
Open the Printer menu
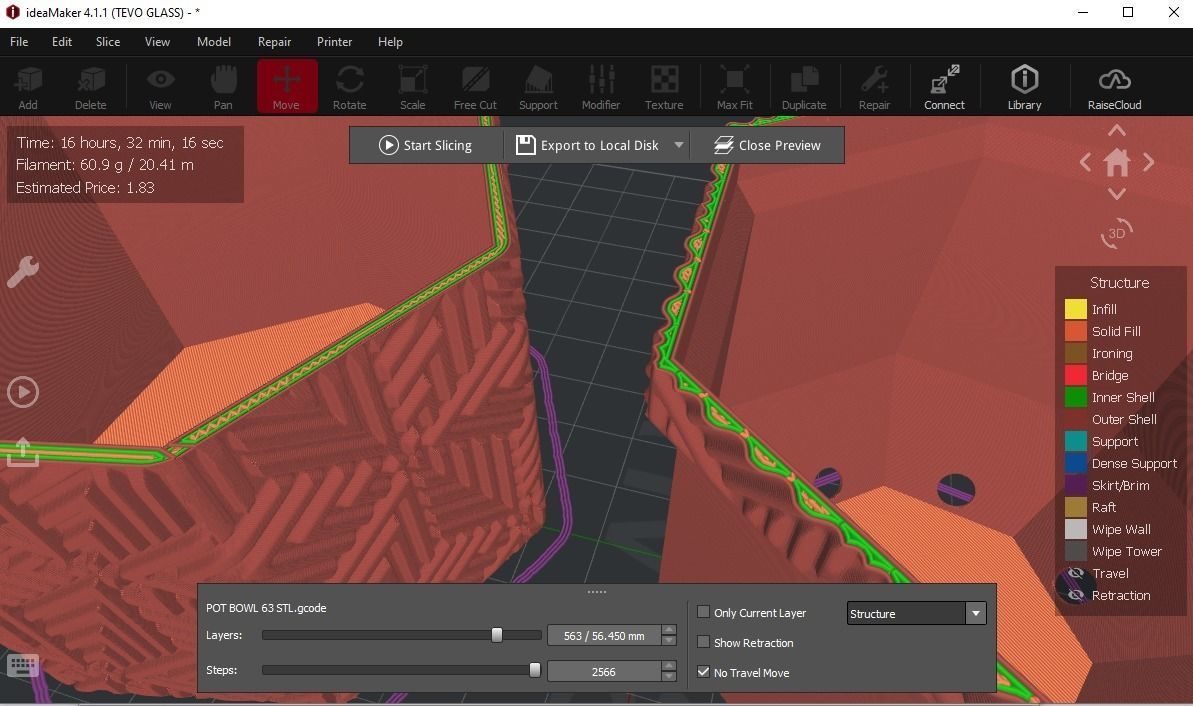(335, 42)
